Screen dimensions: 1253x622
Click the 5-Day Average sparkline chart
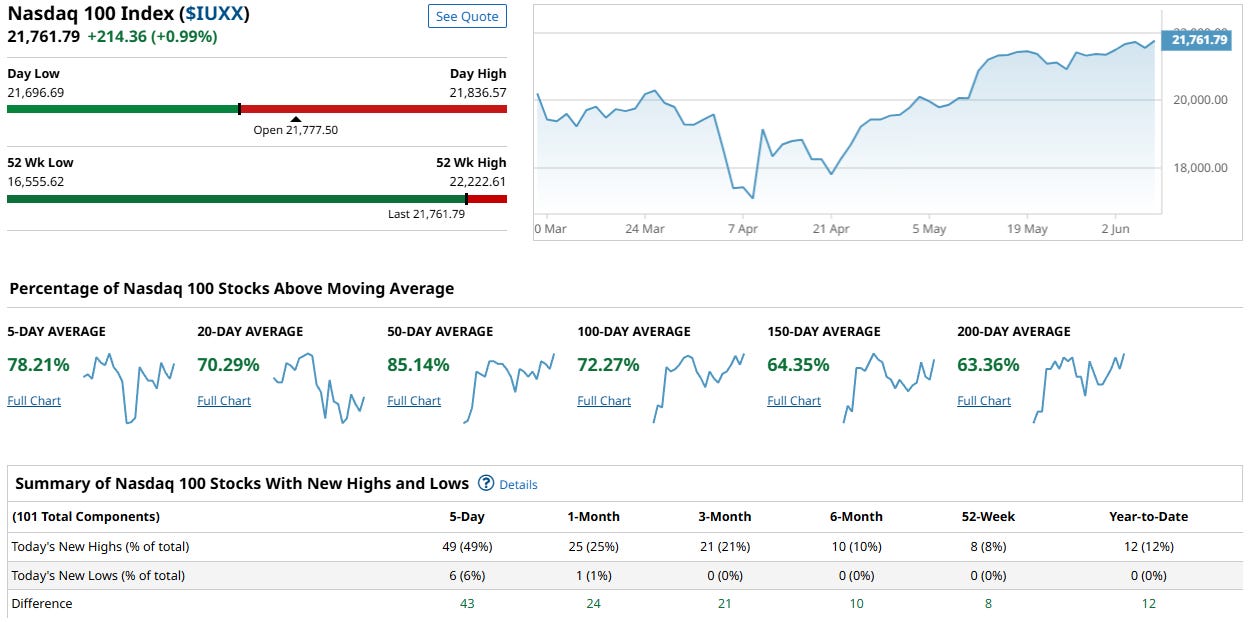(129, 388)
